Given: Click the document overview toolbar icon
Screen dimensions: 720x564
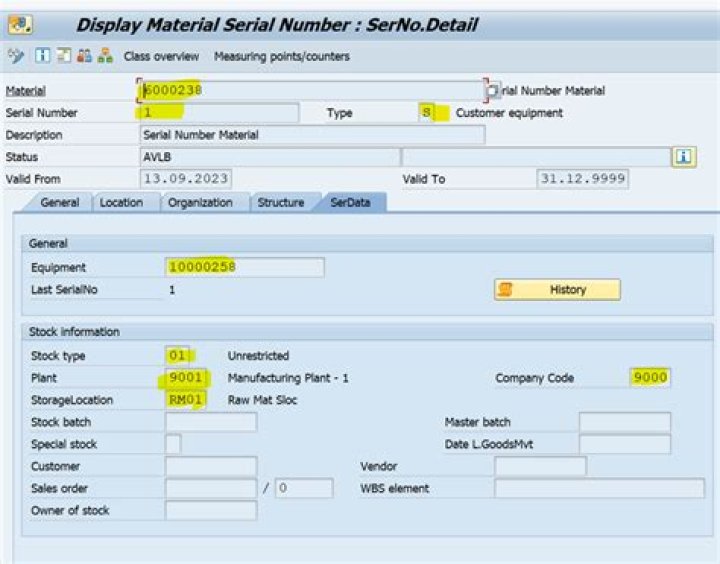Looking at the screenshot, I should click(x=63, y=56).
